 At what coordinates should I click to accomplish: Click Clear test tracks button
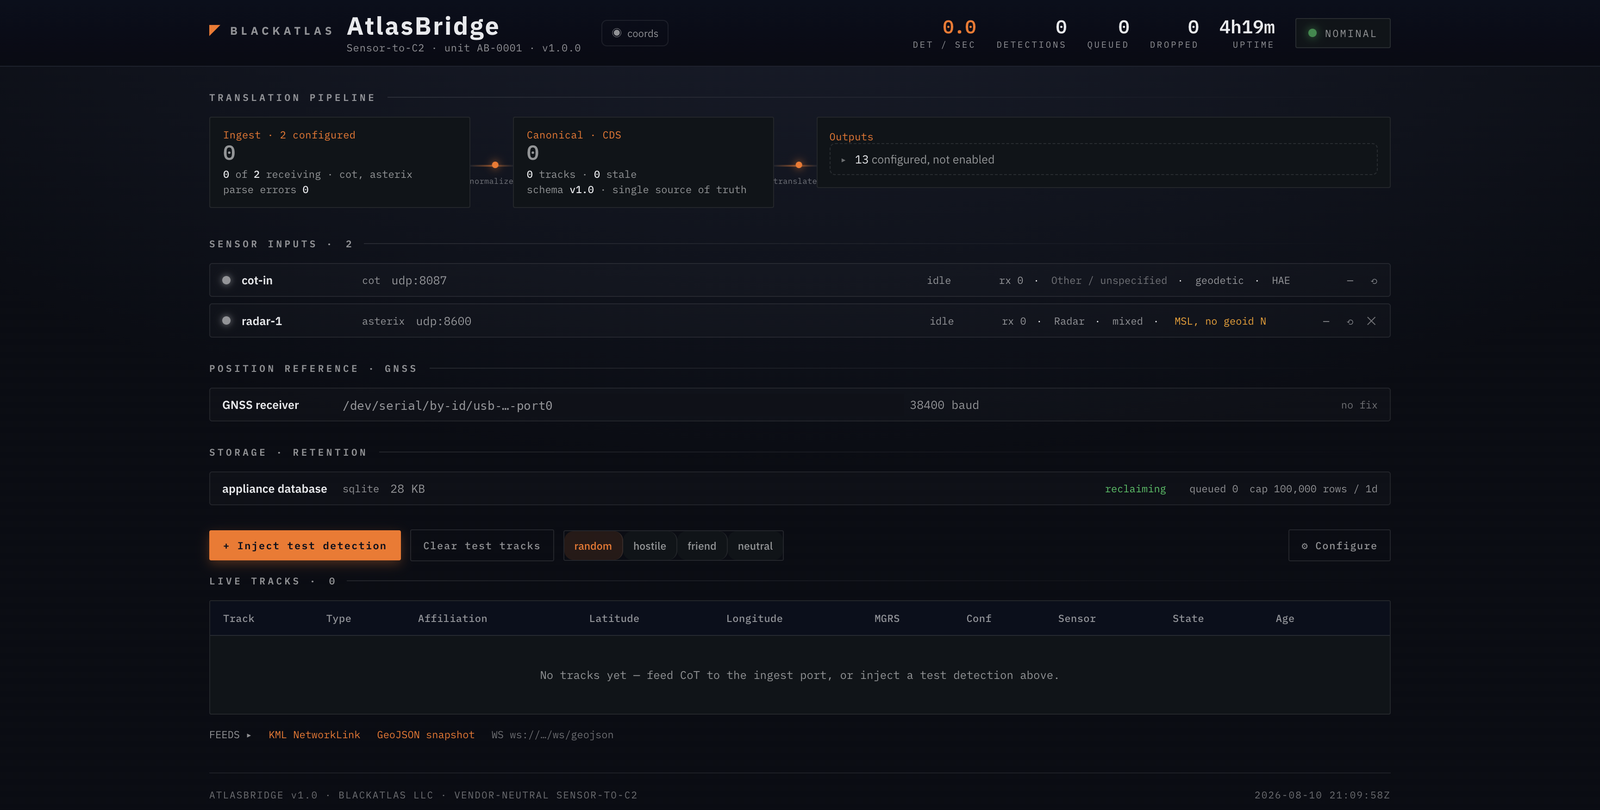pos(482,546)
